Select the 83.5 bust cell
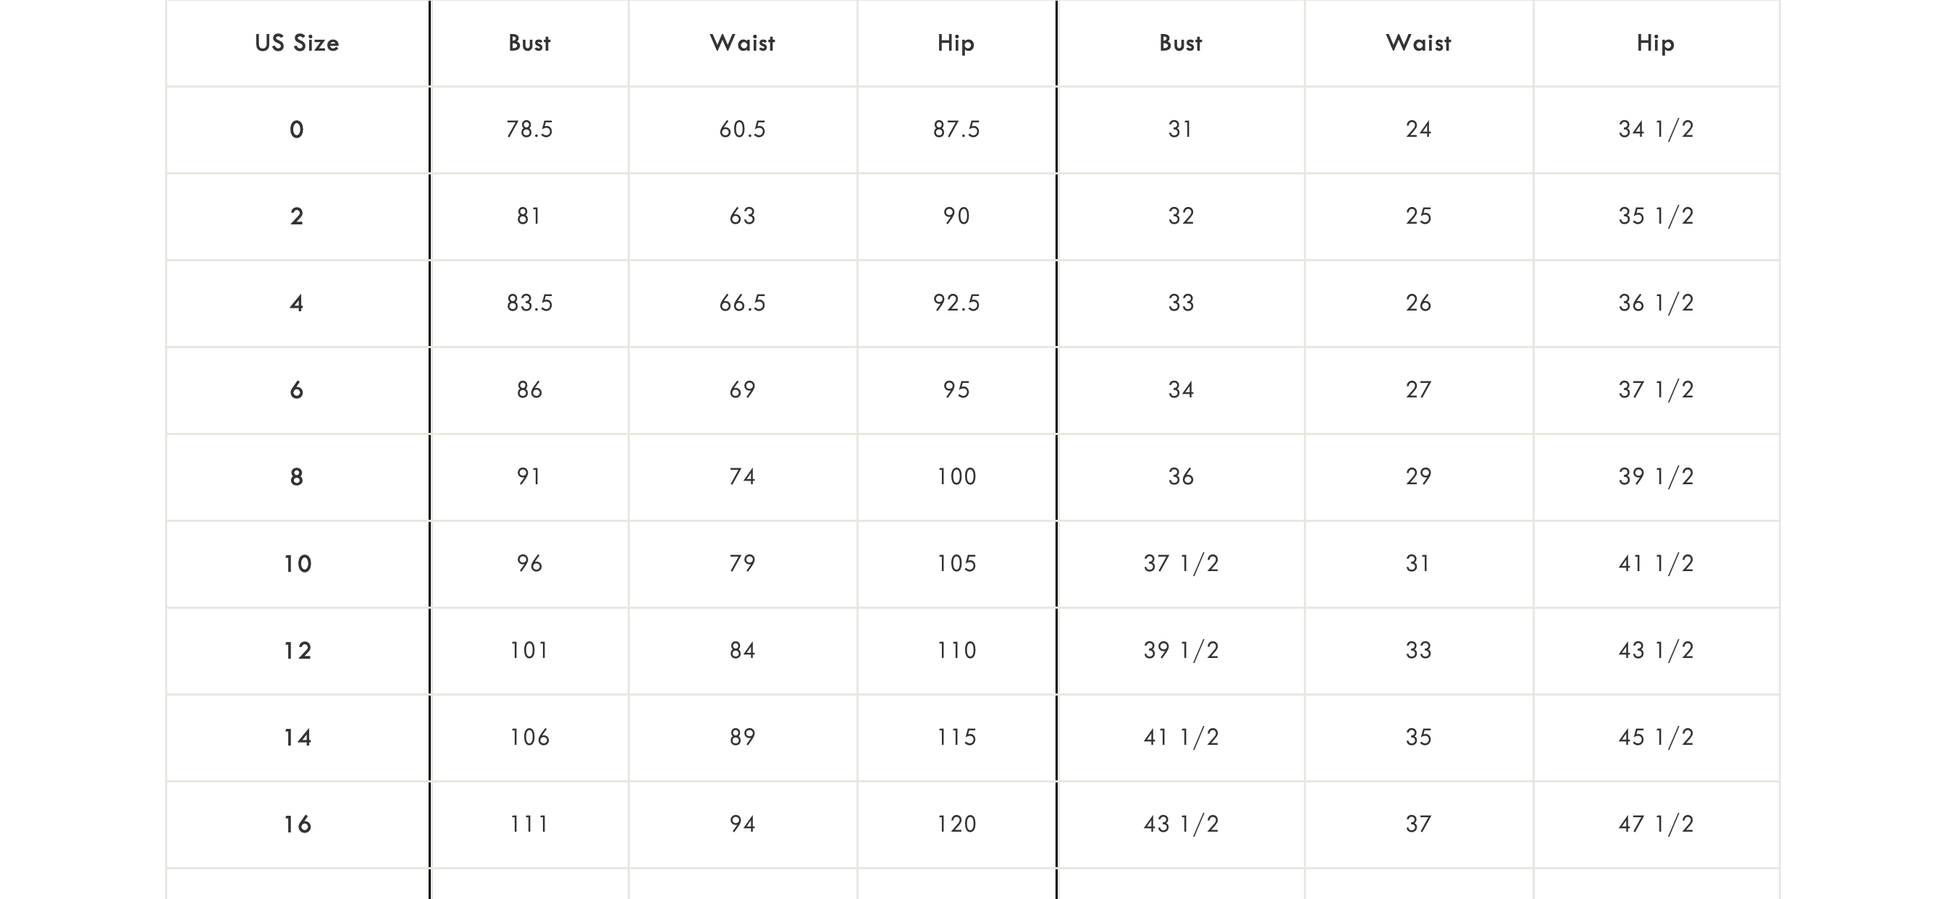This screenshot has height=899, width=1946. [x=529, y=303]
